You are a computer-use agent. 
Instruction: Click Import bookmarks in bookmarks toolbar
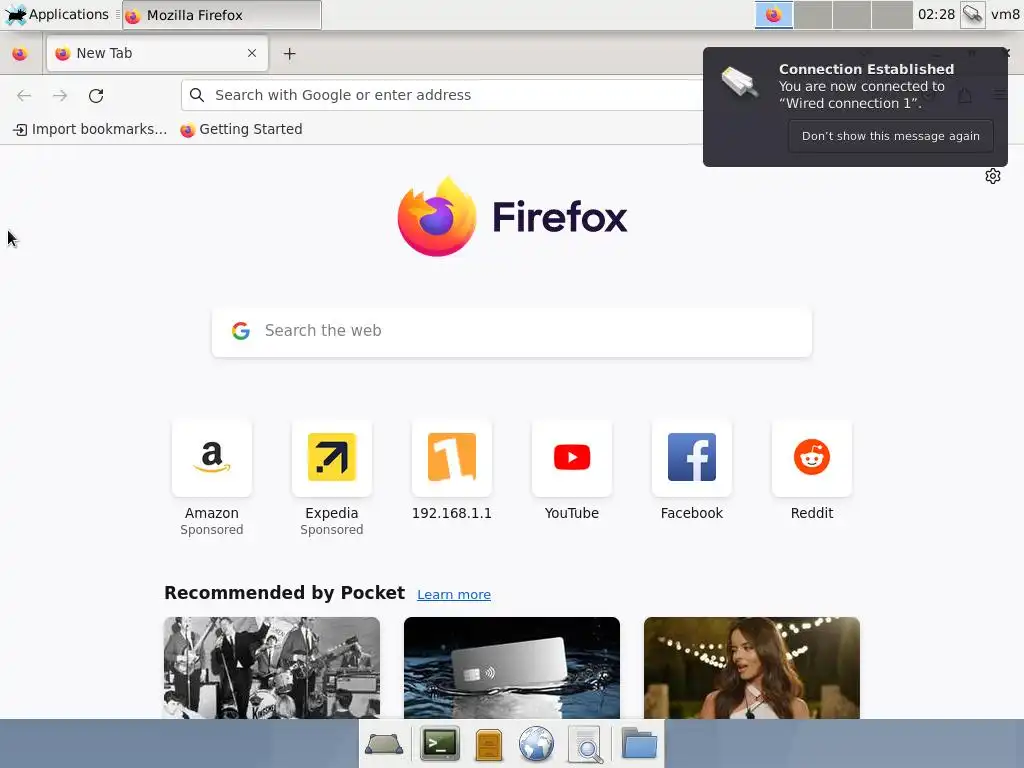[x=90, y=129]
